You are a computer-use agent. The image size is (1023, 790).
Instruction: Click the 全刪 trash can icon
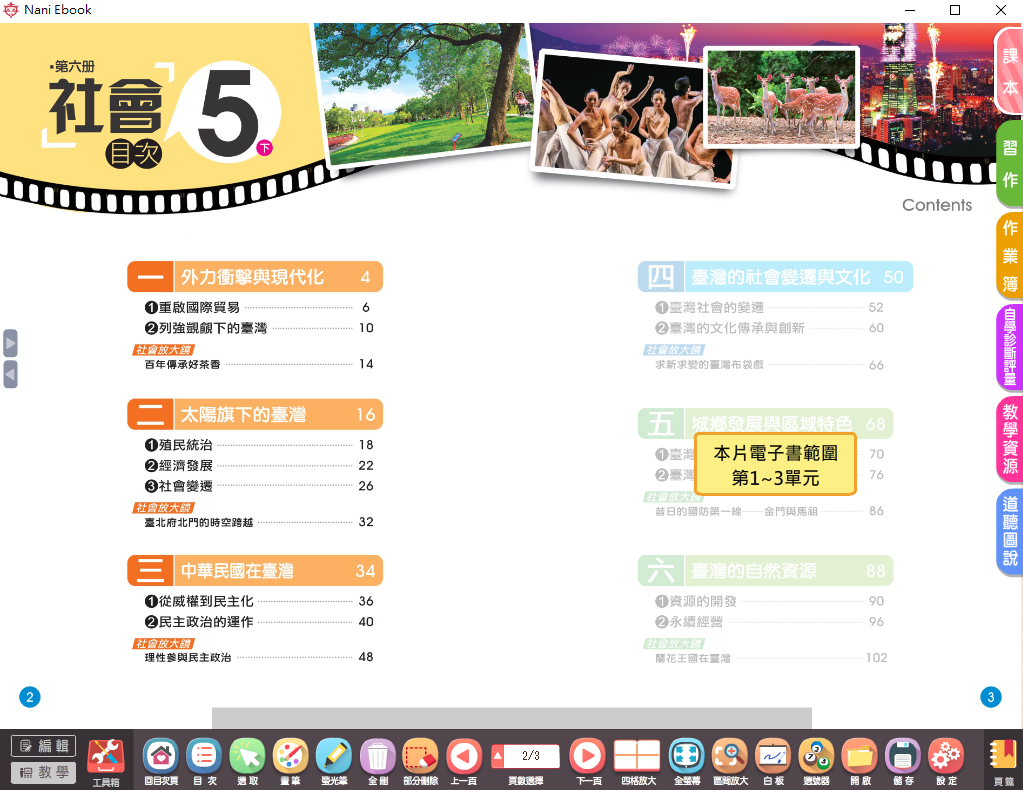(377, 756)
